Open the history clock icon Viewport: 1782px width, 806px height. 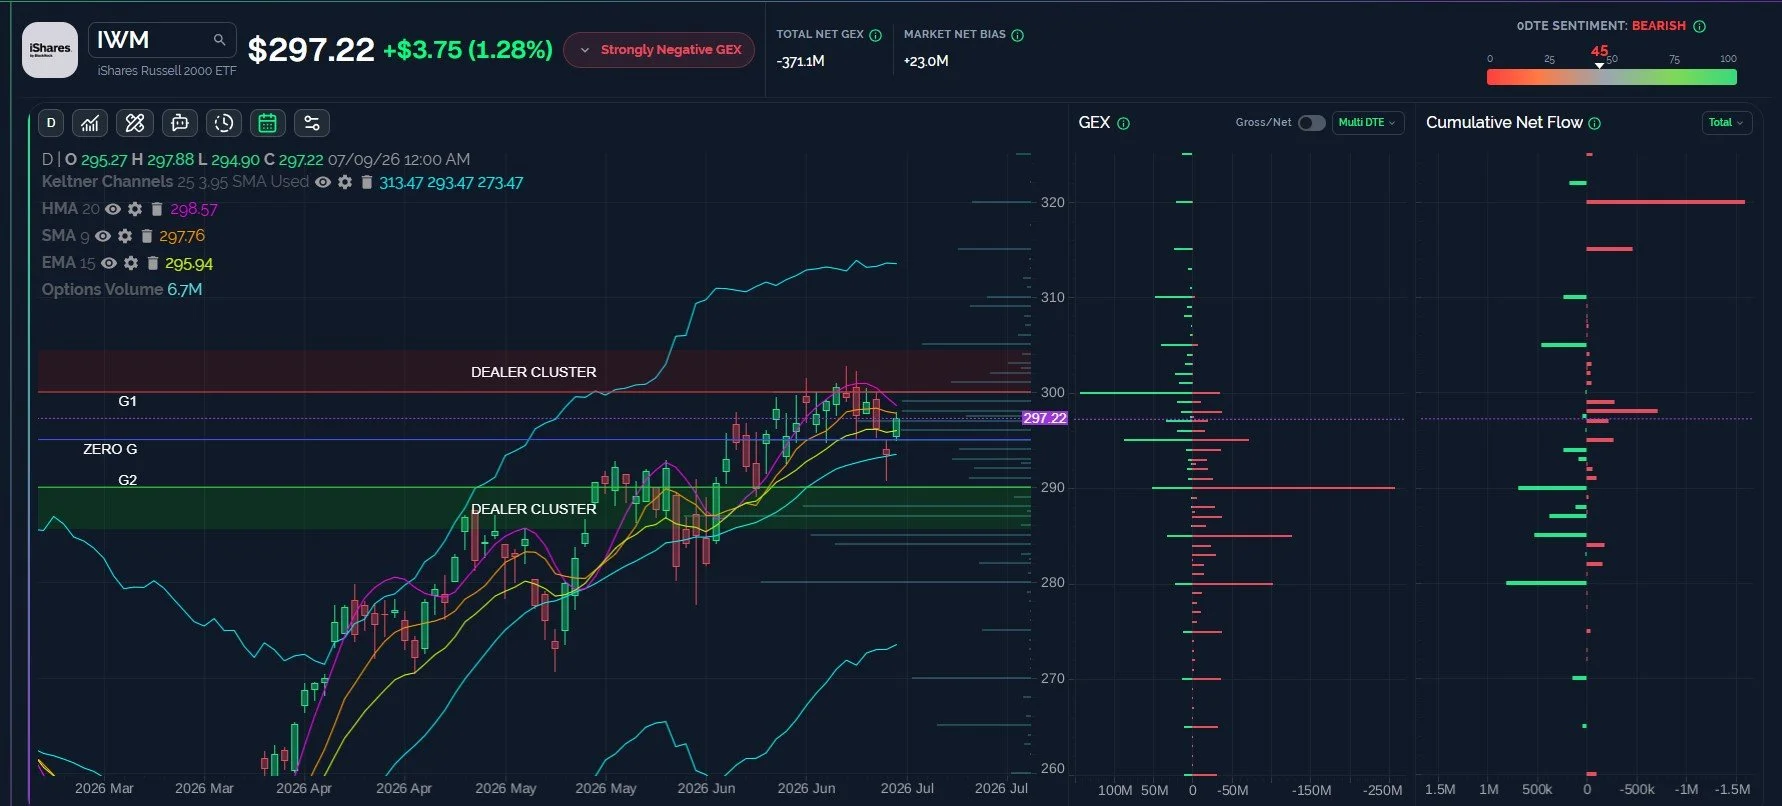tap(224, 123)
